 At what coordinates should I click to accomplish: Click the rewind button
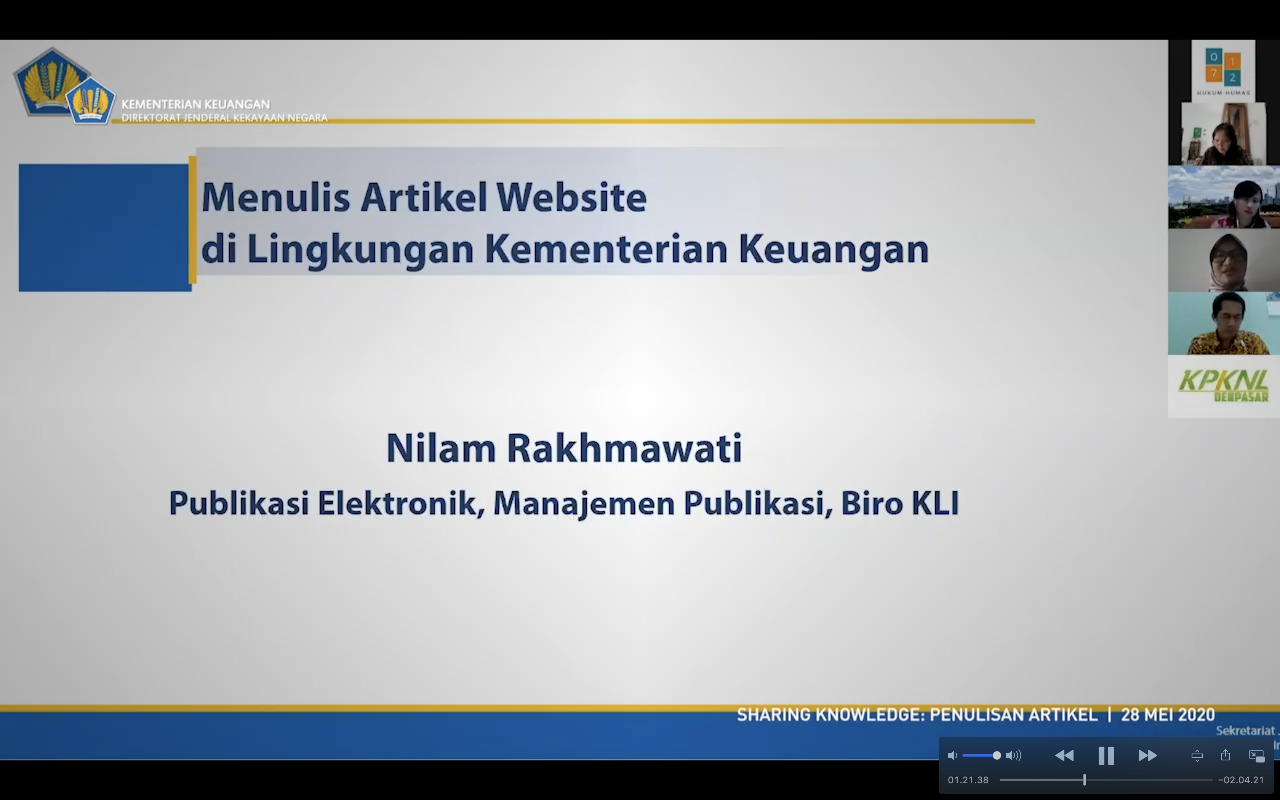(x=1064, y=756)
